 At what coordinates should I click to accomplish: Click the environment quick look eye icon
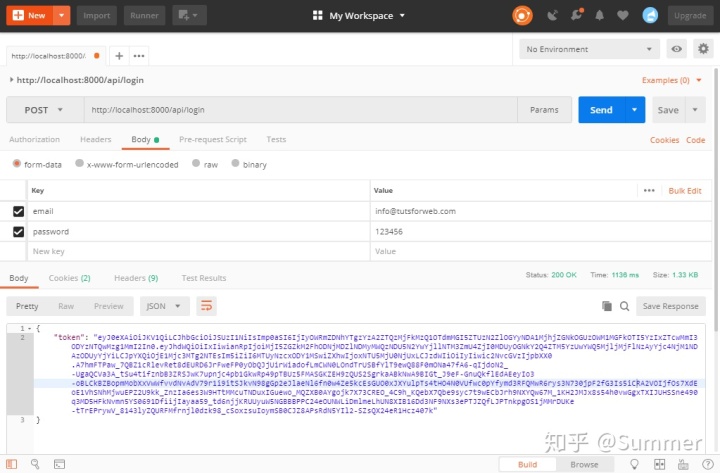coord(676,49)
